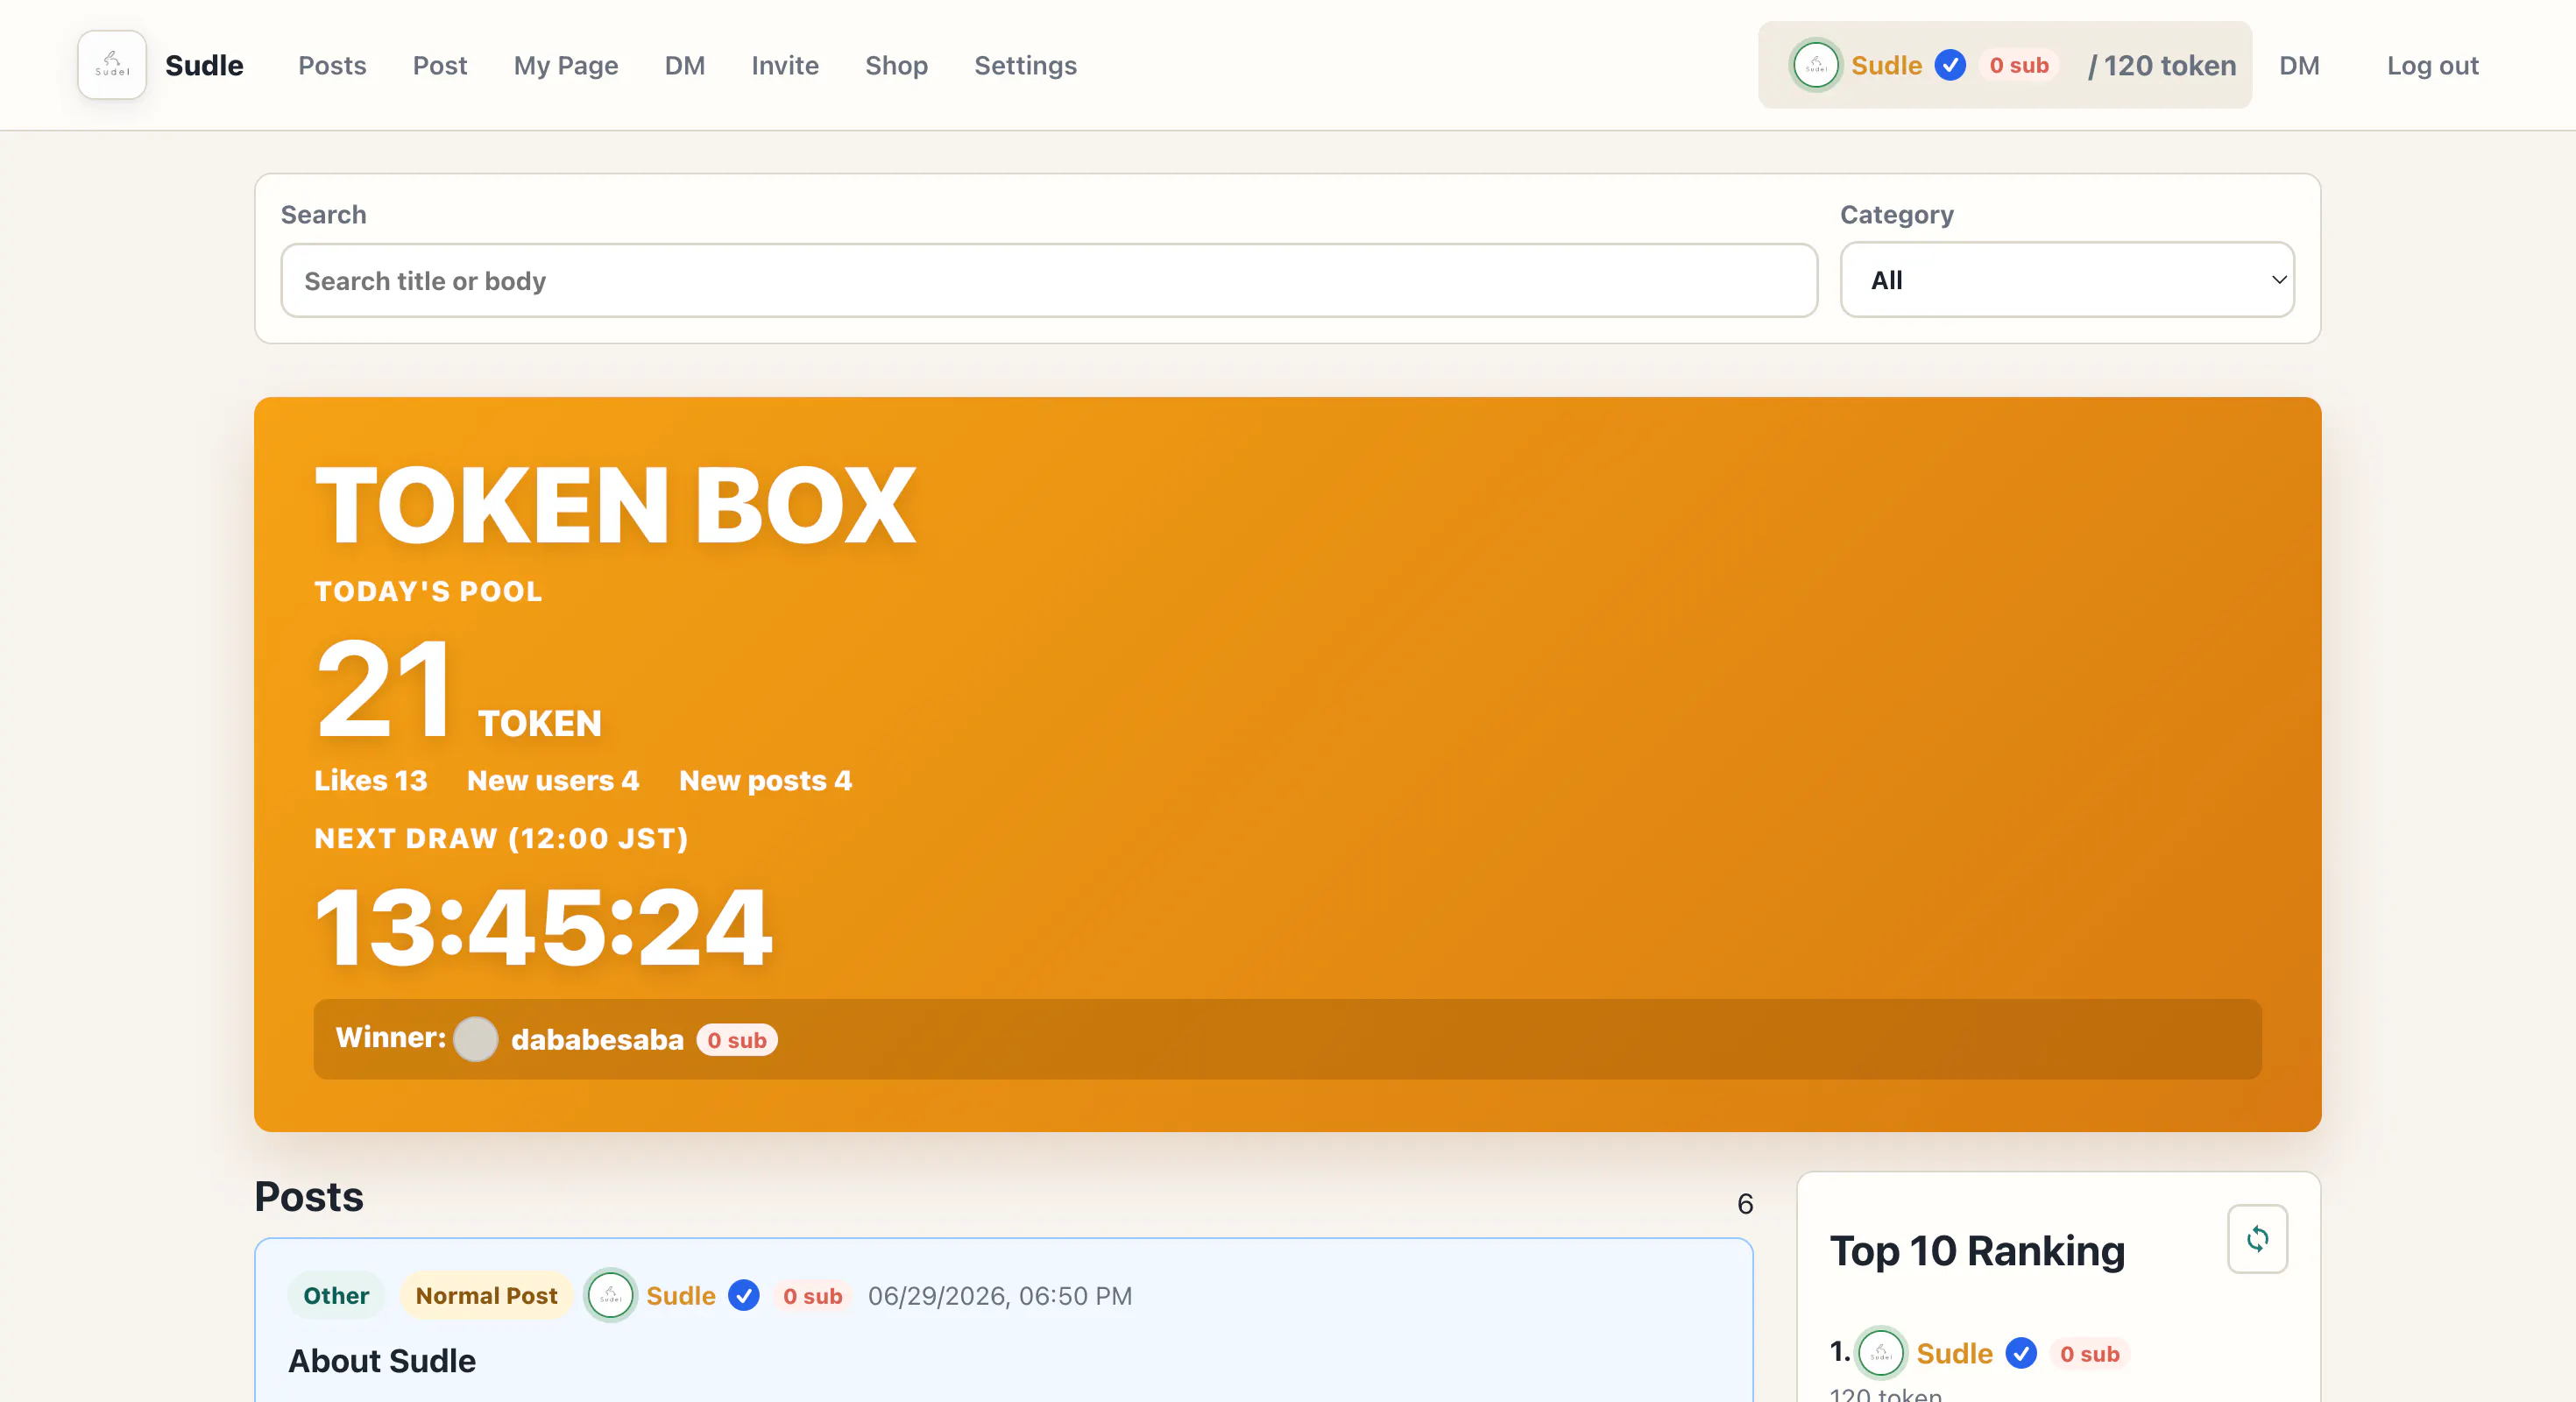Click the Sudle logo icon in navbar
Viewport: 2576px width, 1402px height.
coord(112,65)
